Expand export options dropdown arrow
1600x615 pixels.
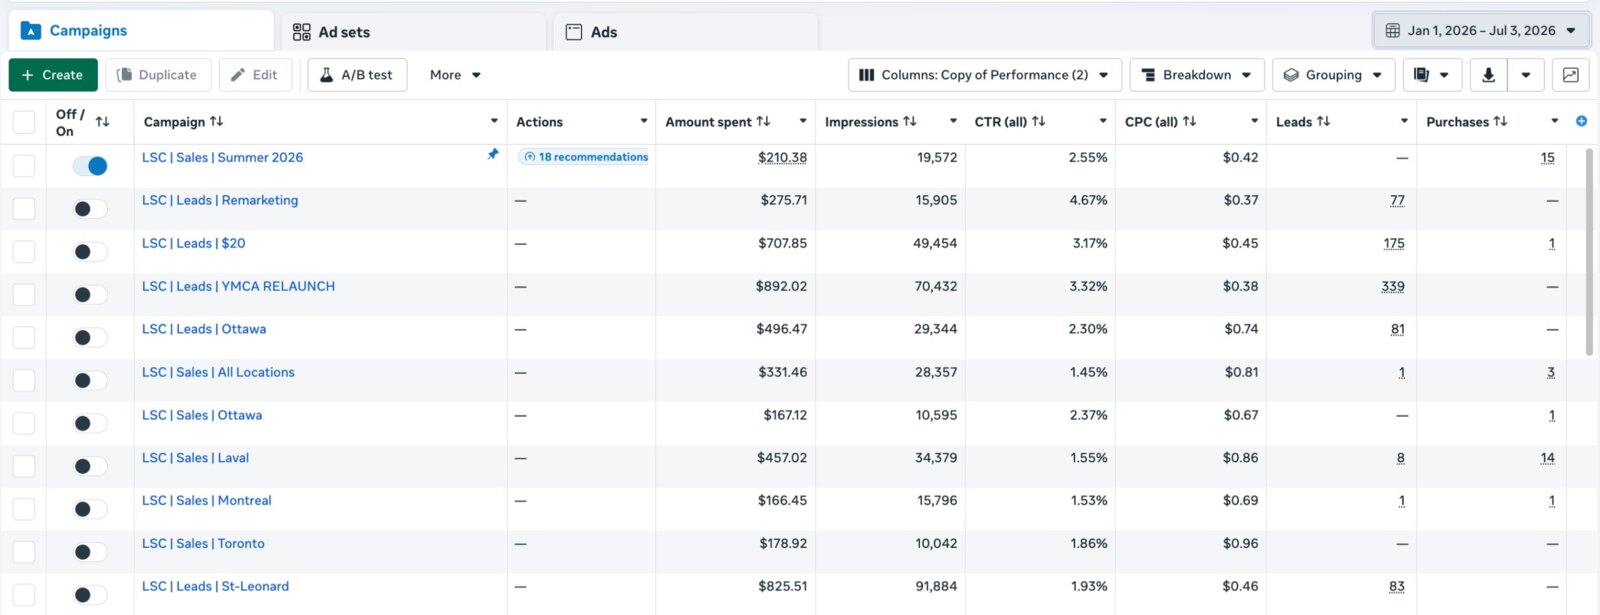pyautogui.click(x=1525, y=75)
